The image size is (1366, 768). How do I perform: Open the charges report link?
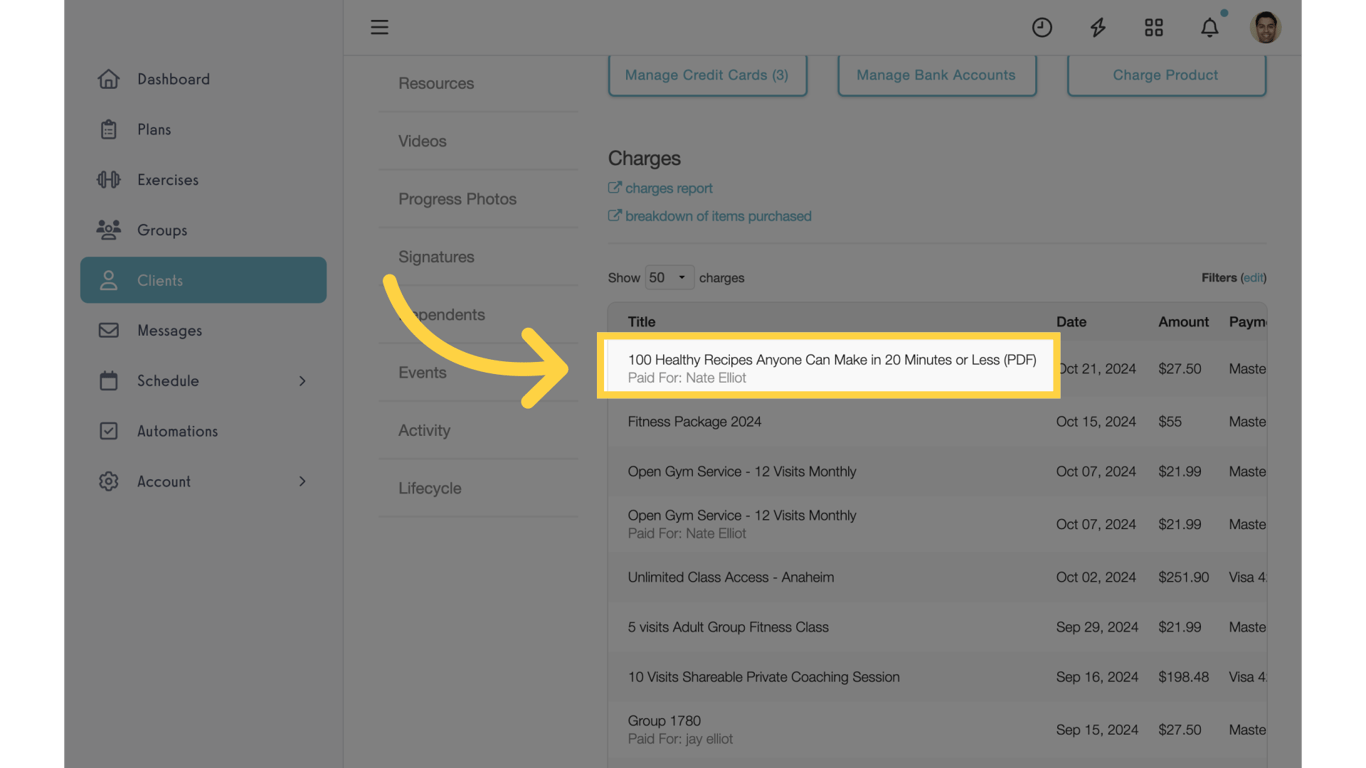[x=669, y=188]
